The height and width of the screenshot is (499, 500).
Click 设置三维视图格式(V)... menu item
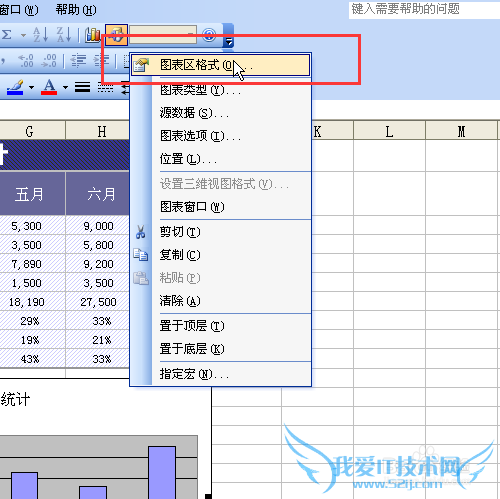pos(220,184)
